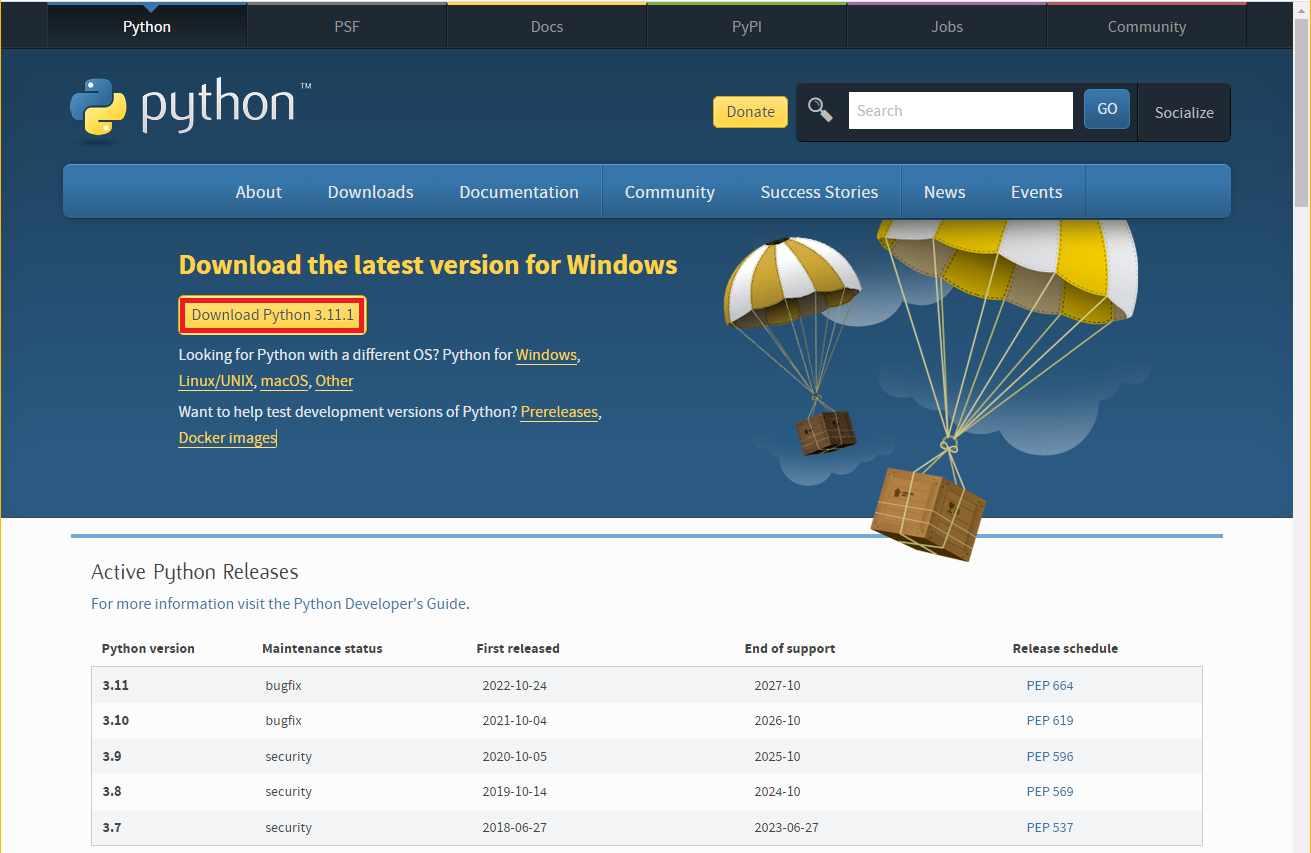The height and width of the screenshot is (853, 1311).
Task: Focus the Search input field
Action: pyautogui.click(x=961, y=111)
